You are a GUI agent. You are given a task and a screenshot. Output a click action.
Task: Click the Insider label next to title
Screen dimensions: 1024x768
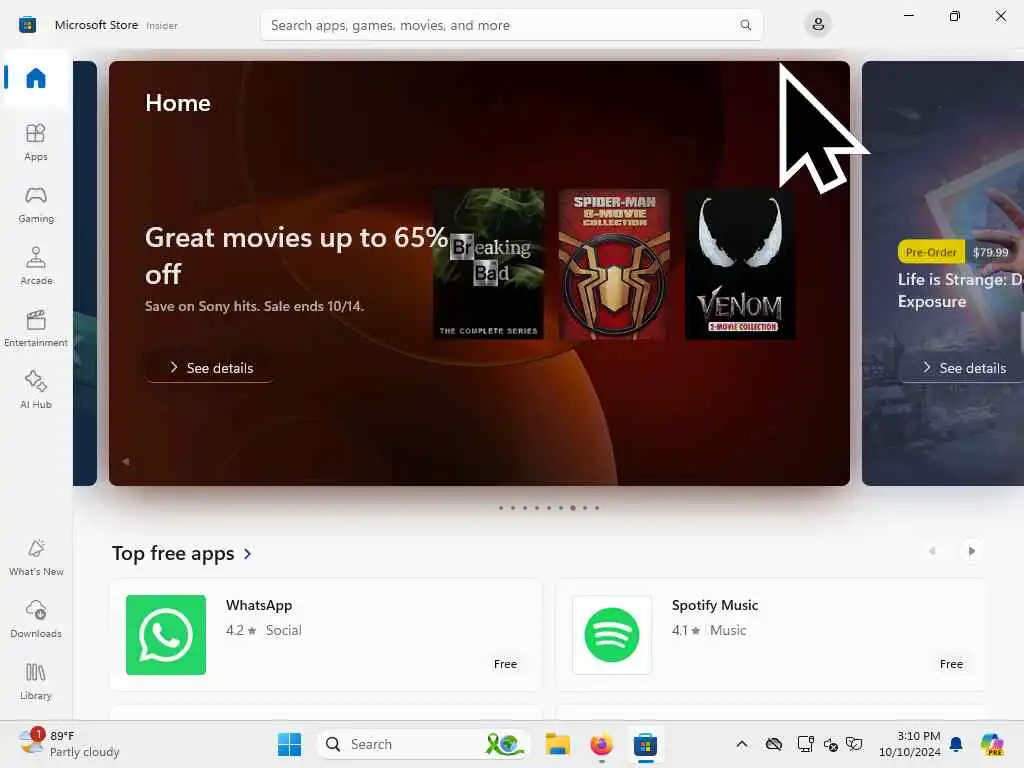coord(162,25)
